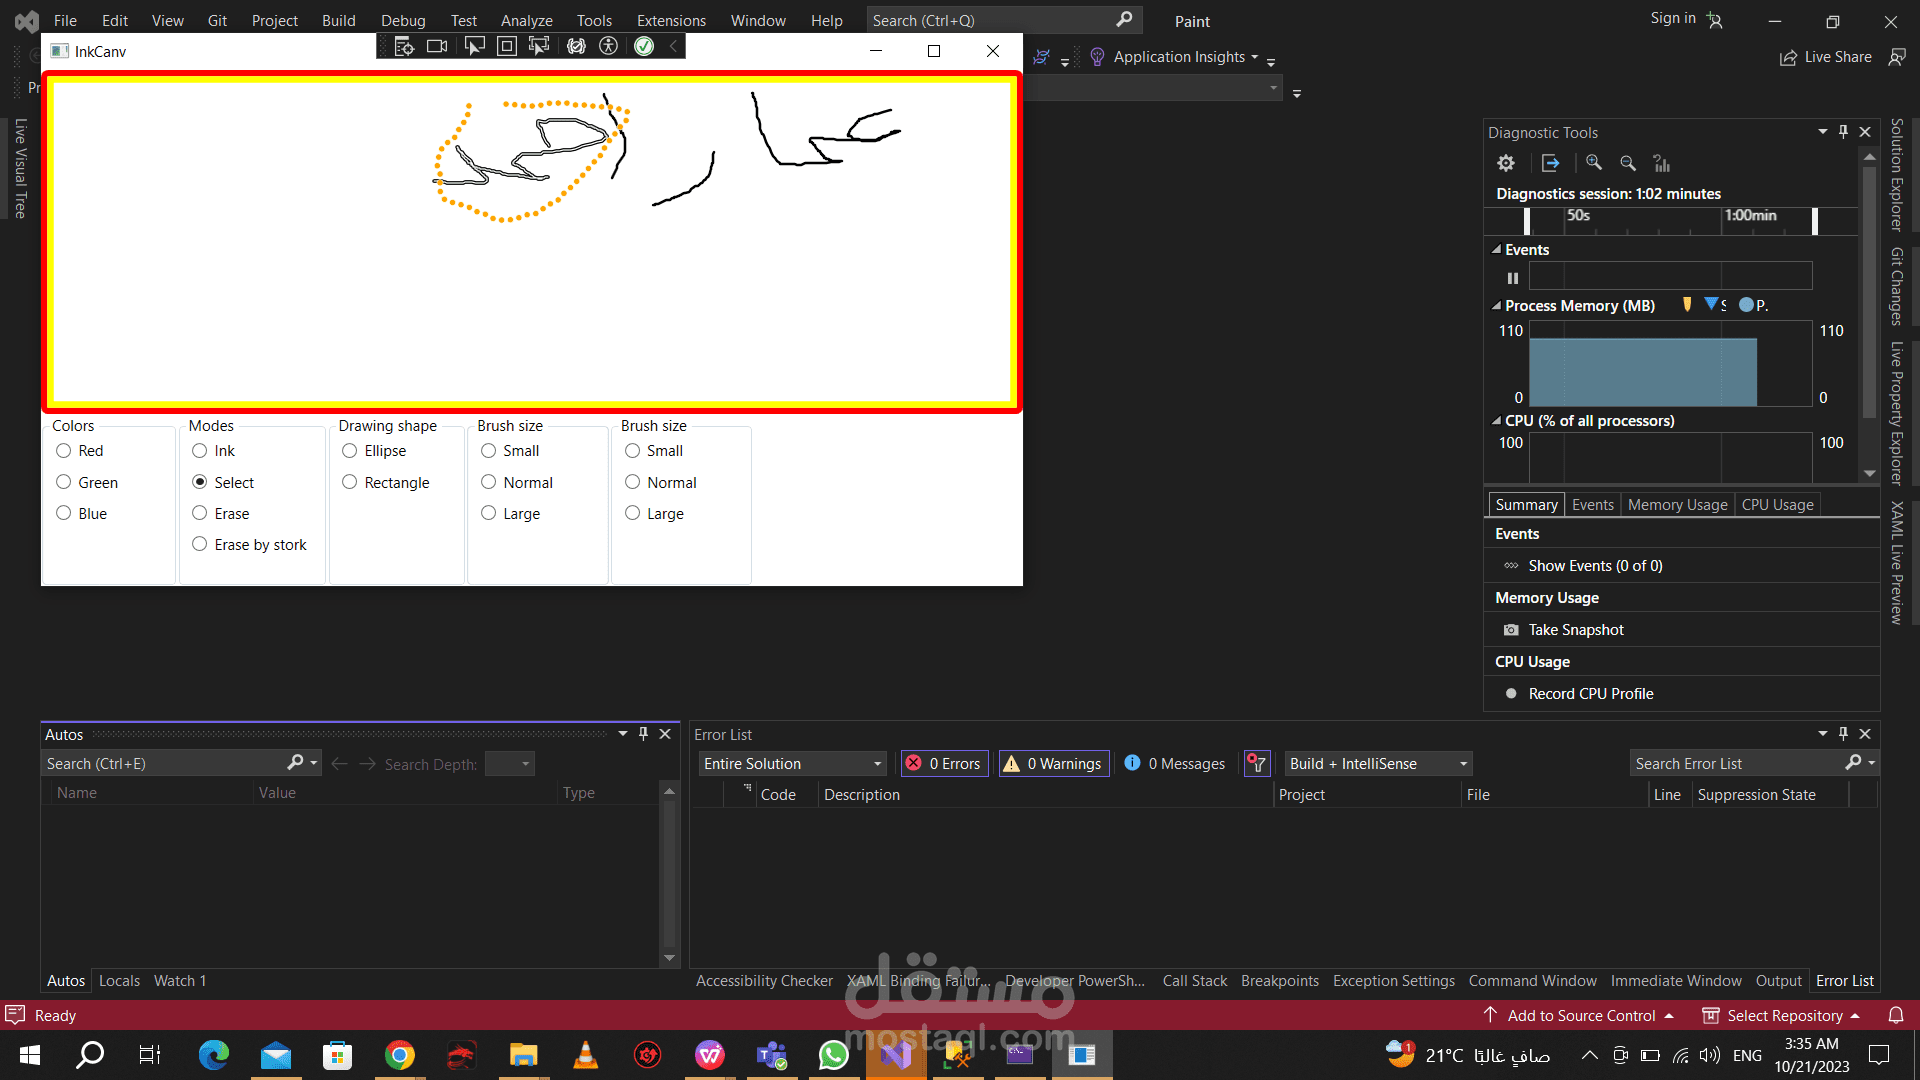Pin the Autos window
Viewport: 1920px width, 1080px height.
pyautogui.click(x=644, y=734)
